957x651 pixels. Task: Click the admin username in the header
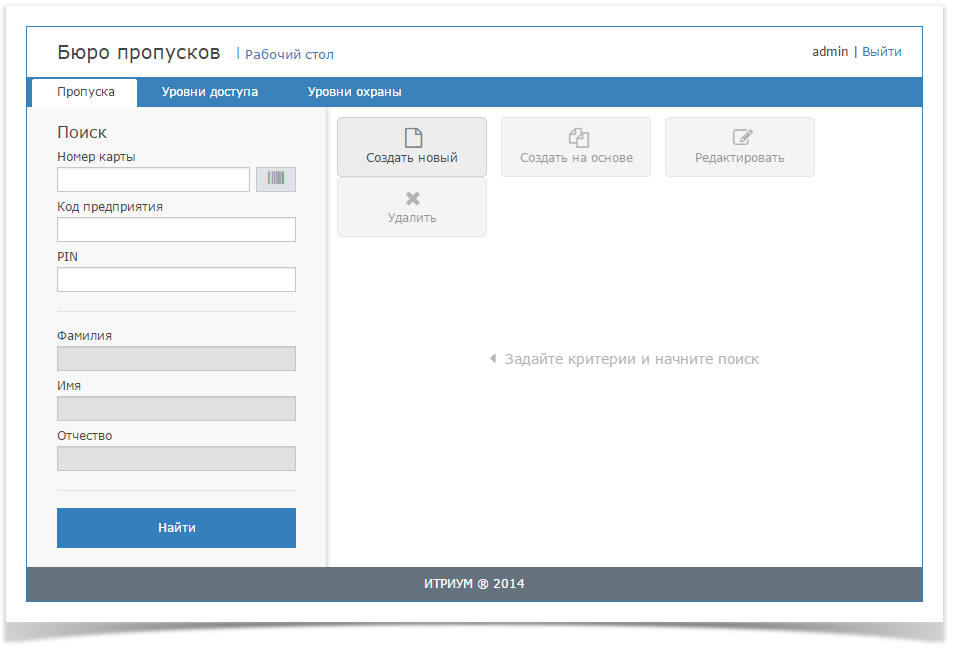[829, 52]
